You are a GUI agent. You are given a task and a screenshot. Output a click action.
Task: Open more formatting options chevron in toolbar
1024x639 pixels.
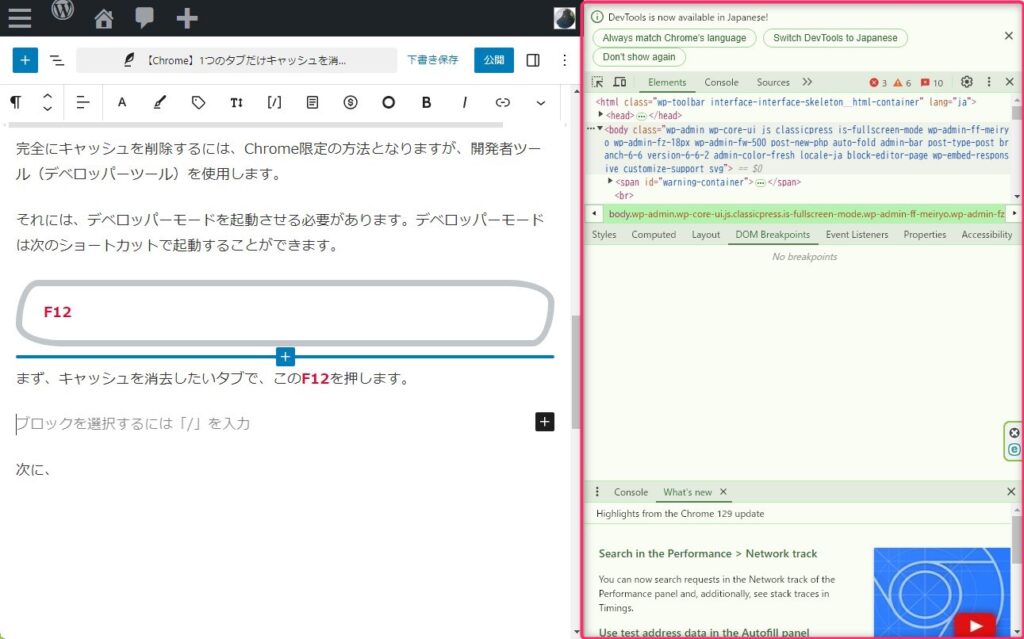(541, 102)
